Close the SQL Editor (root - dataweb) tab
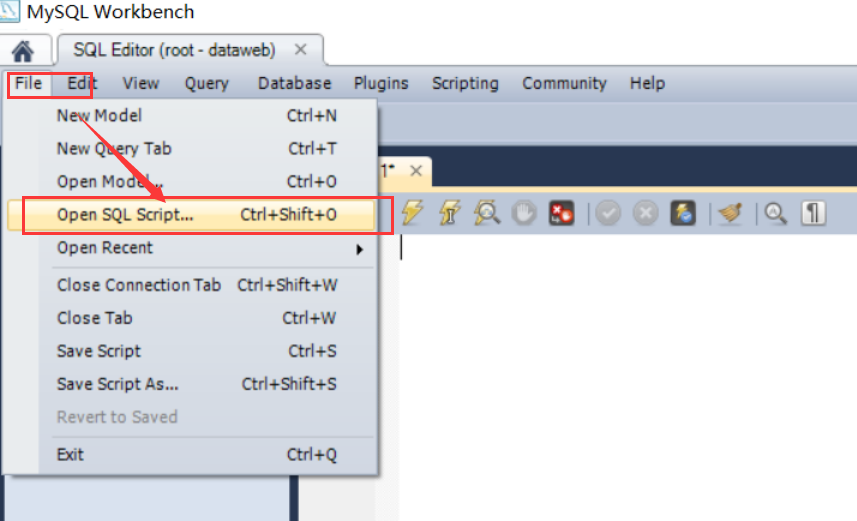Image resolution: width=857 pixels, height=521 pixels. pyautogui.click(x=300, y=50)
